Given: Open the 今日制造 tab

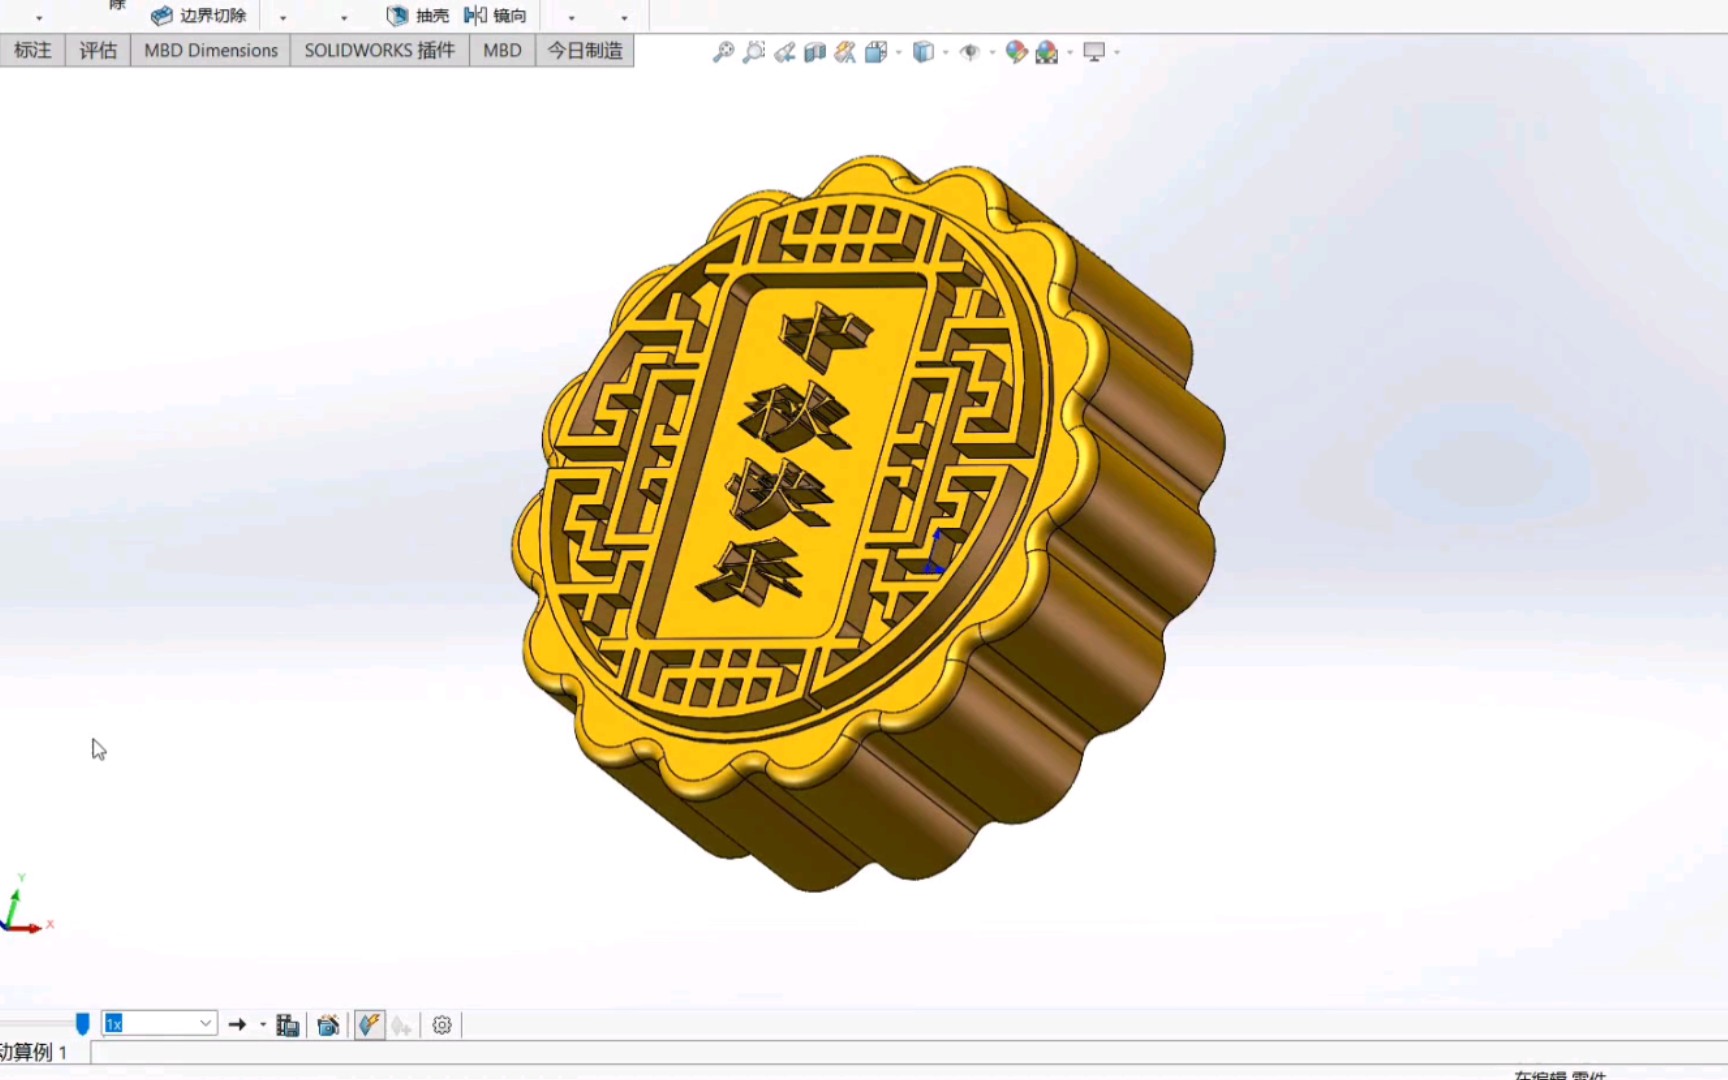Looking at the screenshot, I should 585,50.
